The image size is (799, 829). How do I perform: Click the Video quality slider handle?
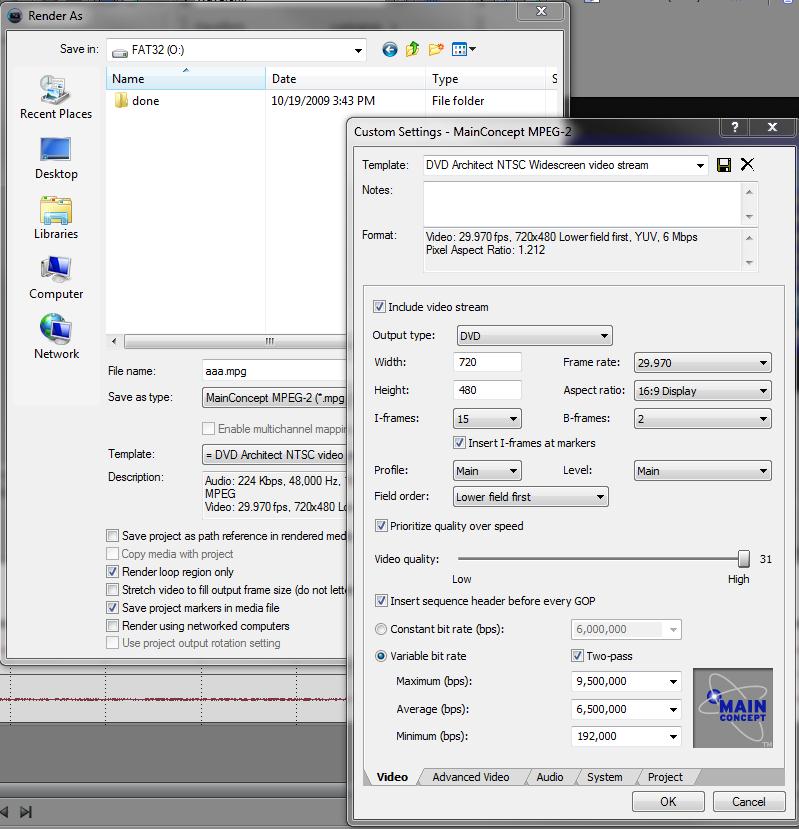click(x=743, y=558)
